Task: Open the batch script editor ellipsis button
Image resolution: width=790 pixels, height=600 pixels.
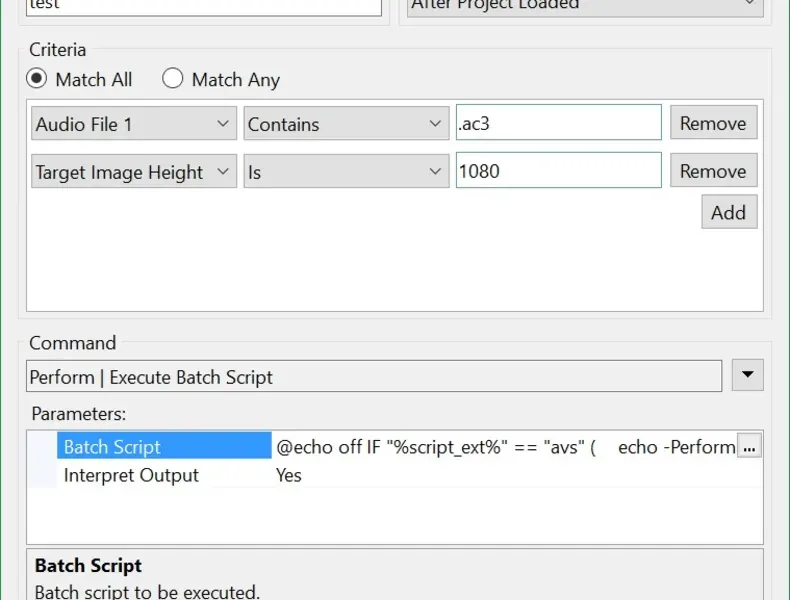Action: click(749, 447)
